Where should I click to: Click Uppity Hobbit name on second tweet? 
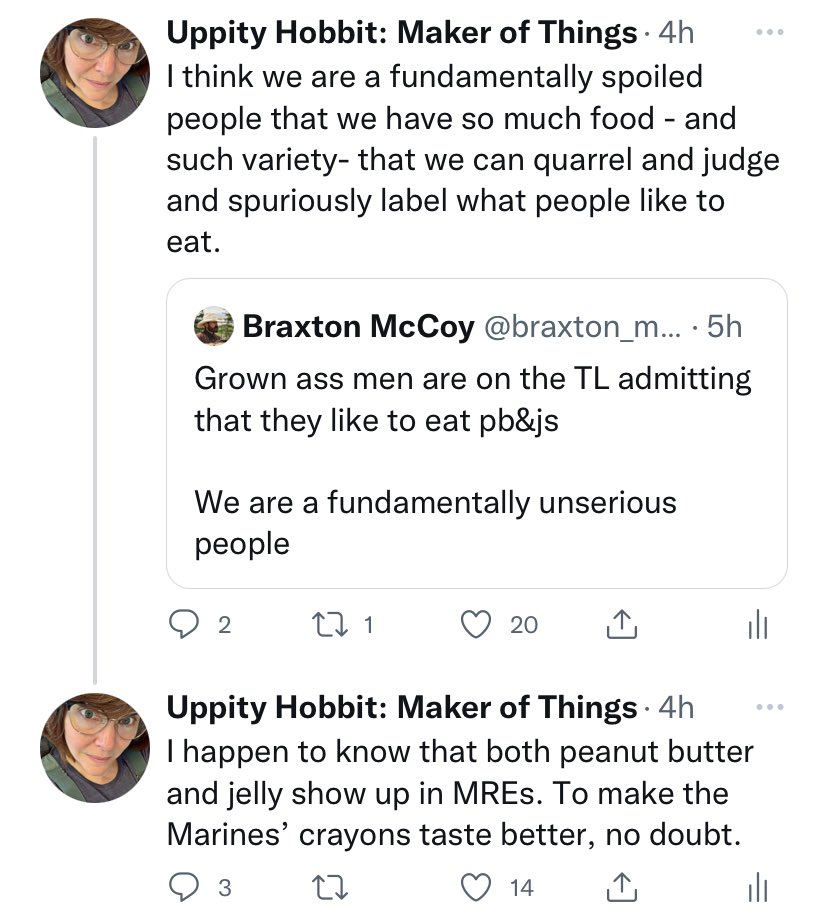[400, 707]
